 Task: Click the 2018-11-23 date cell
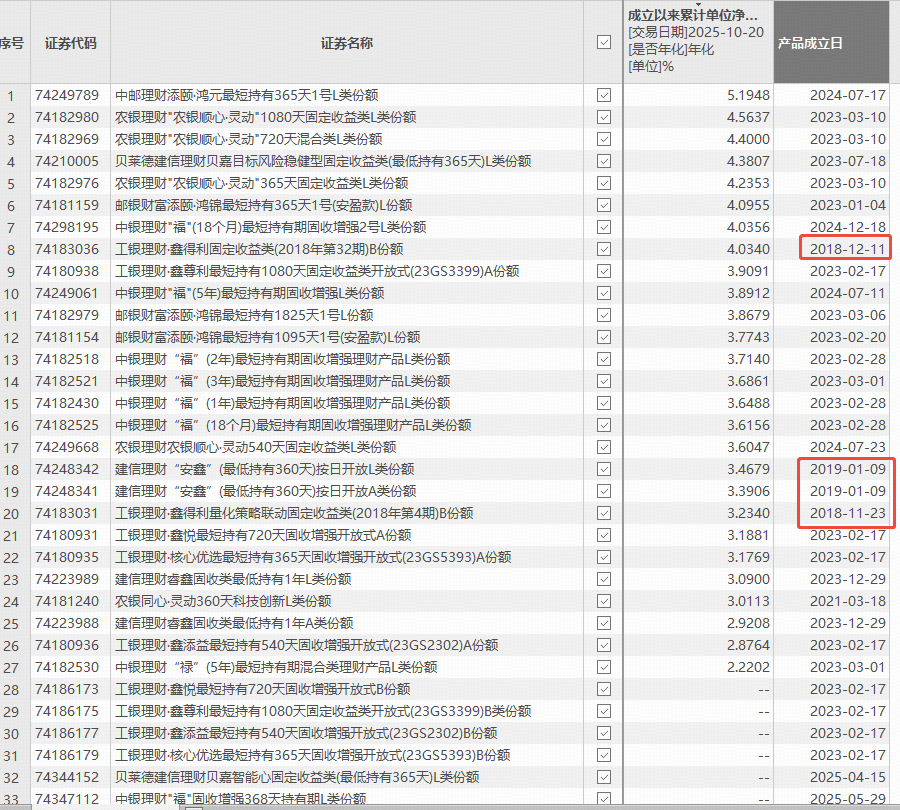847,513
